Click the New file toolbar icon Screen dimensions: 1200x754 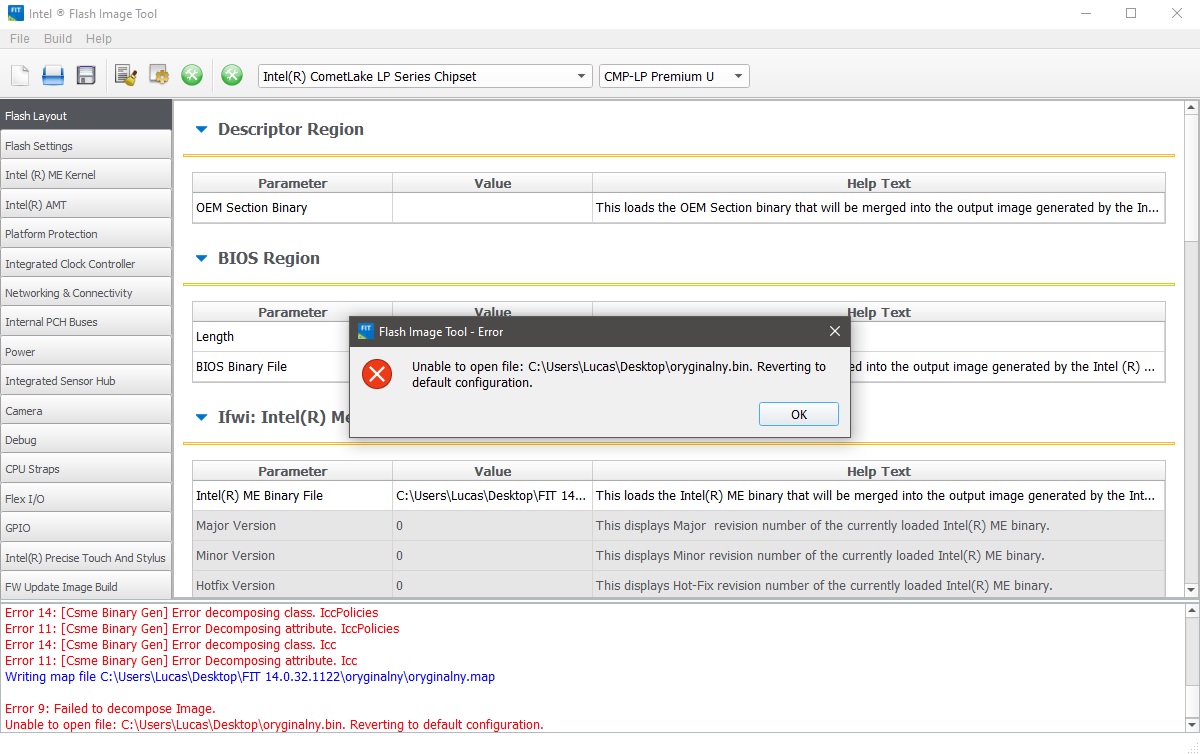[x=20, y=76]
